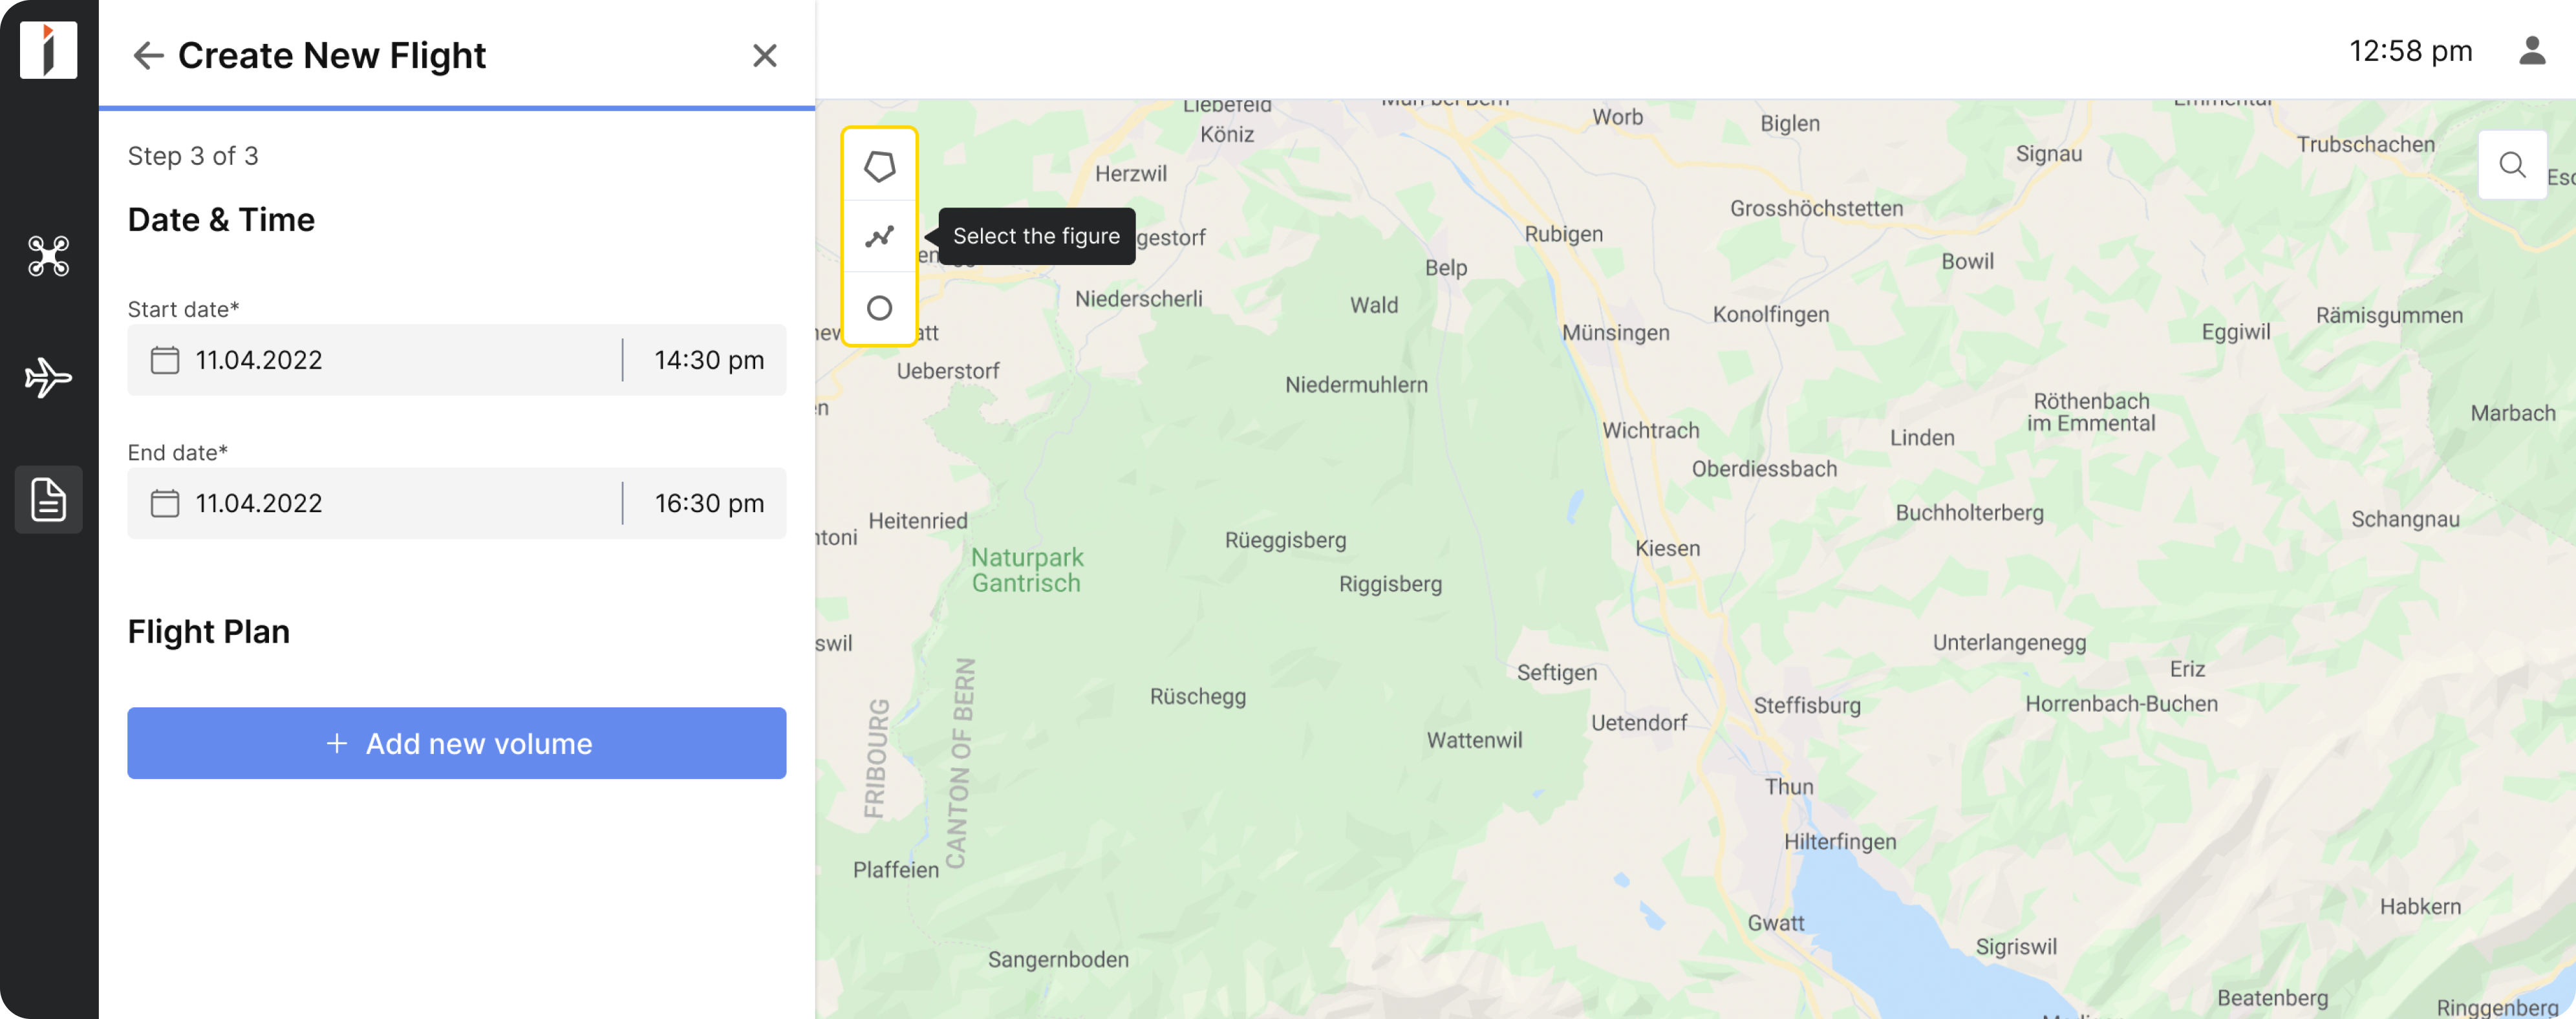Open the end date calendar picker
The height and width of the screenshot is (1019, 2576).
click(x=166, y=503)
